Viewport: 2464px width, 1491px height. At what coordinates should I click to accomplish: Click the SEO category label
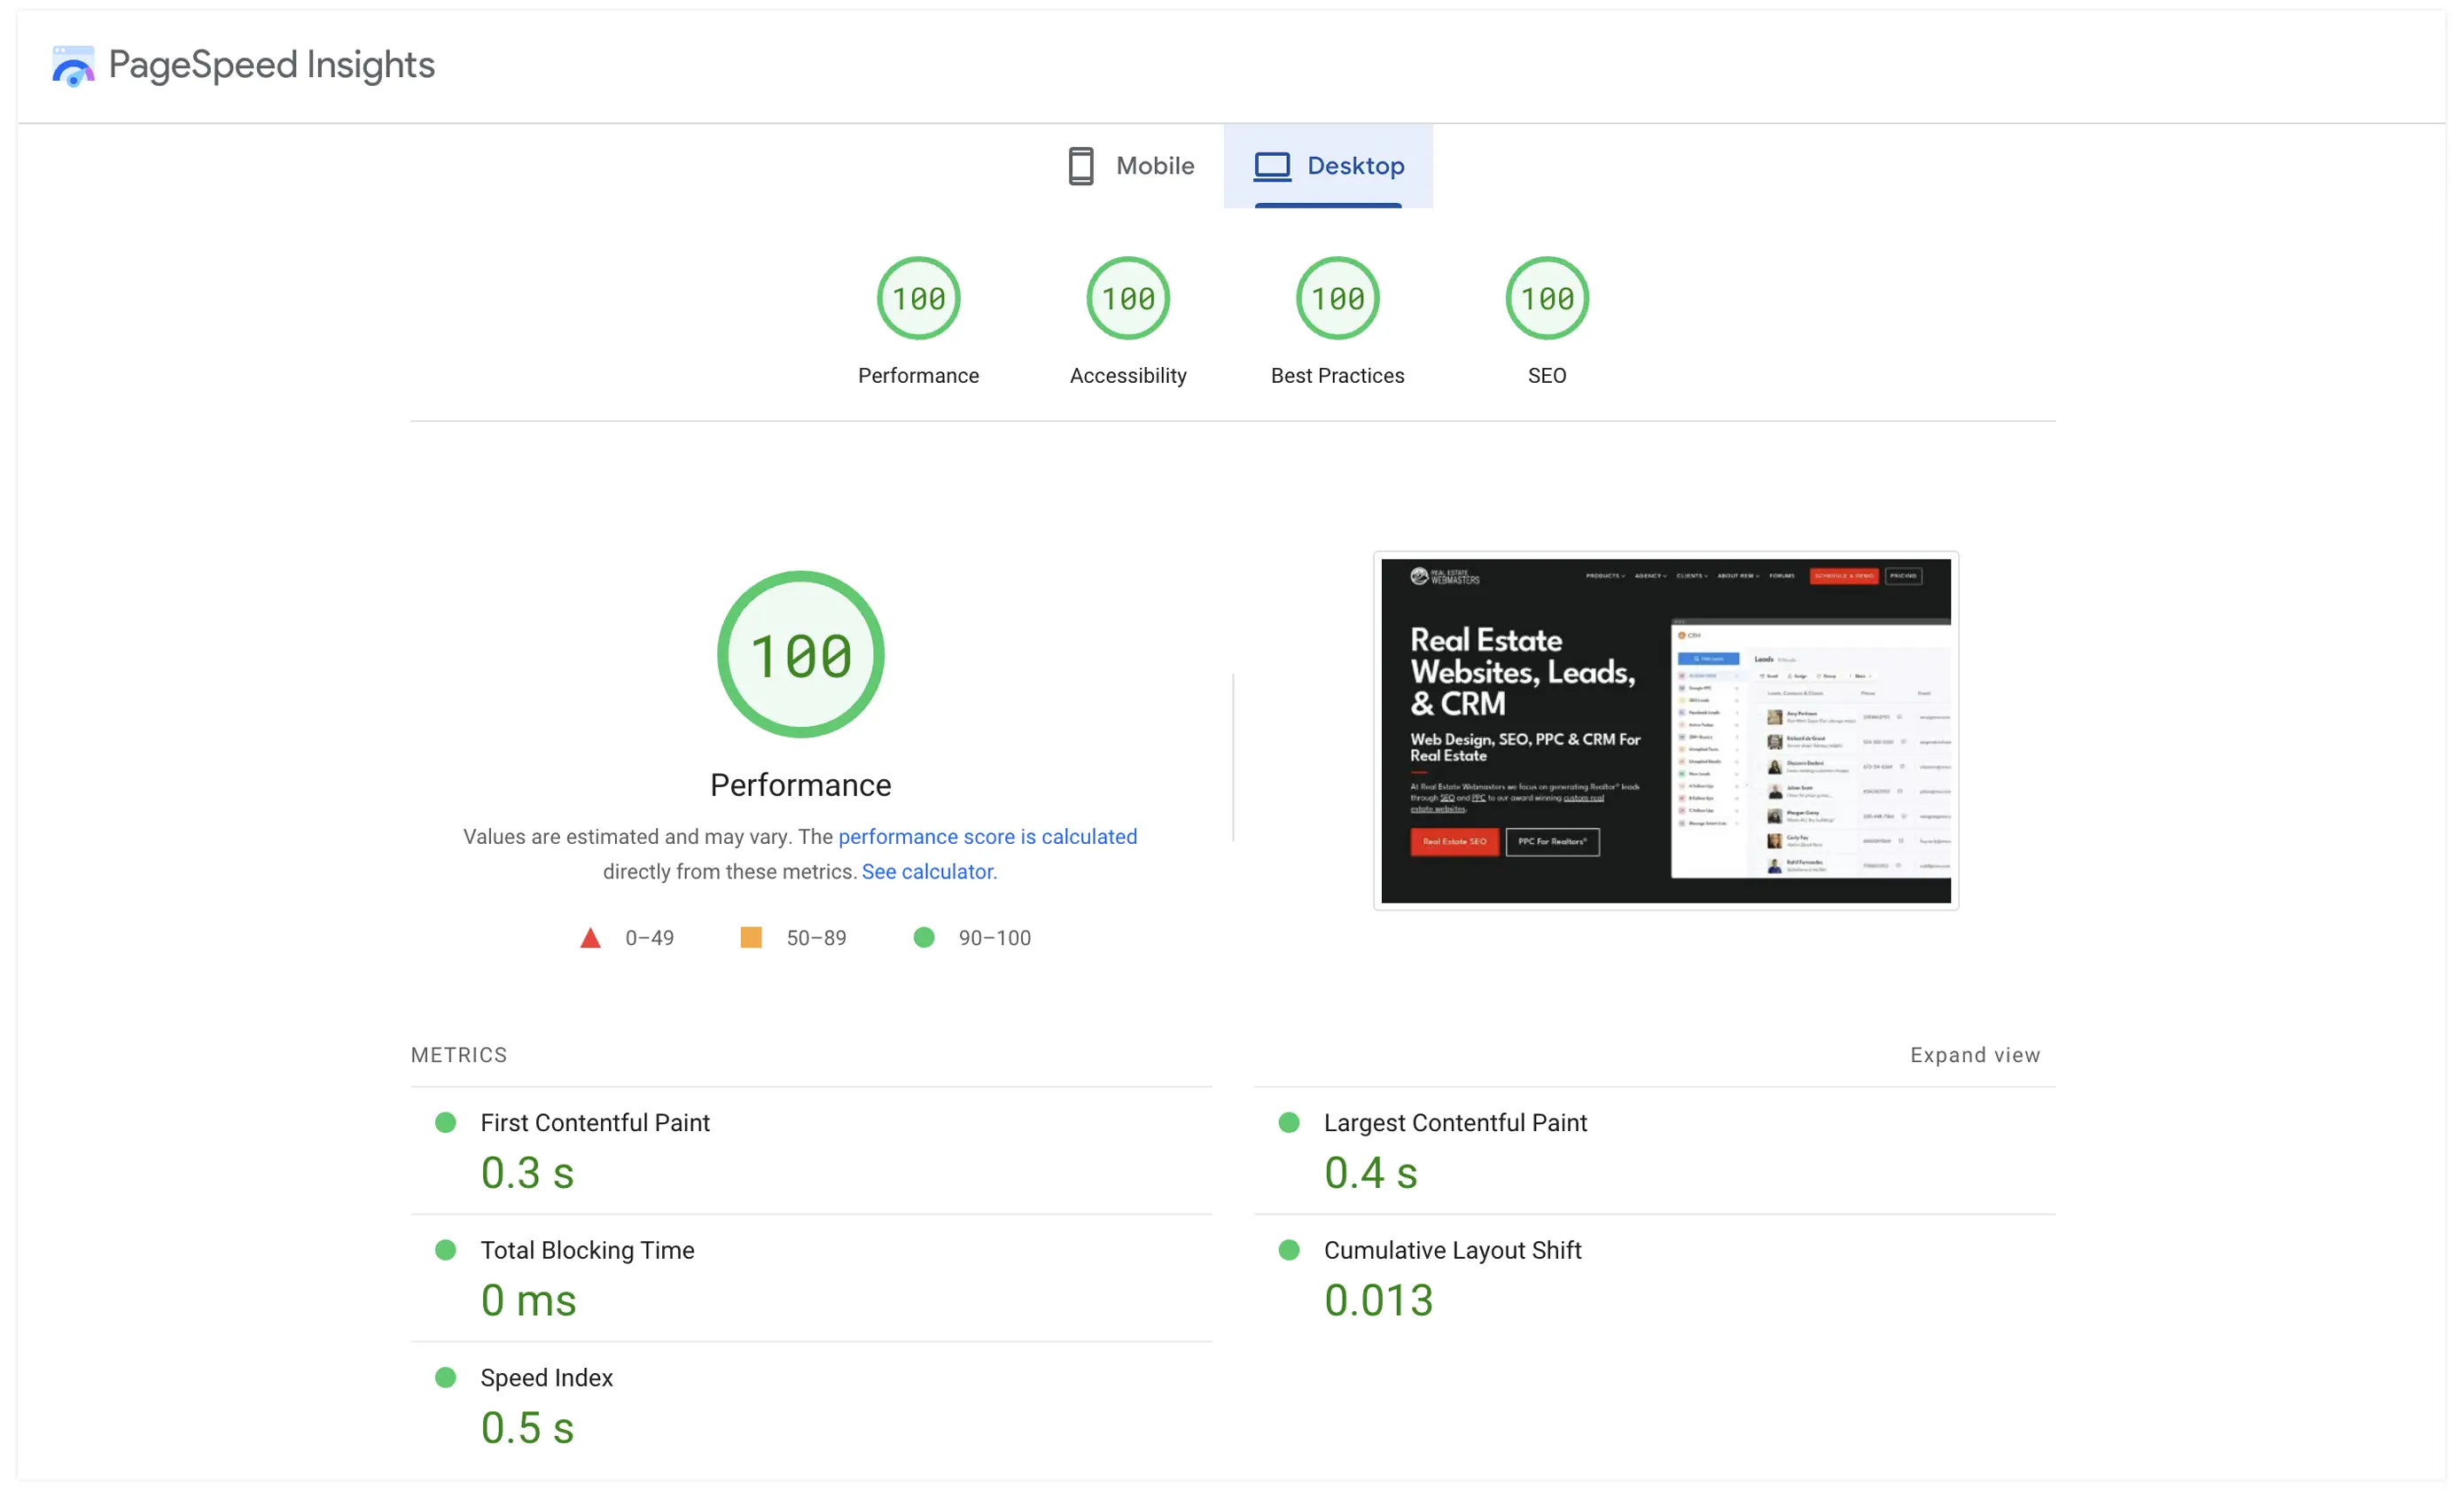click(x=1547, y=375)
